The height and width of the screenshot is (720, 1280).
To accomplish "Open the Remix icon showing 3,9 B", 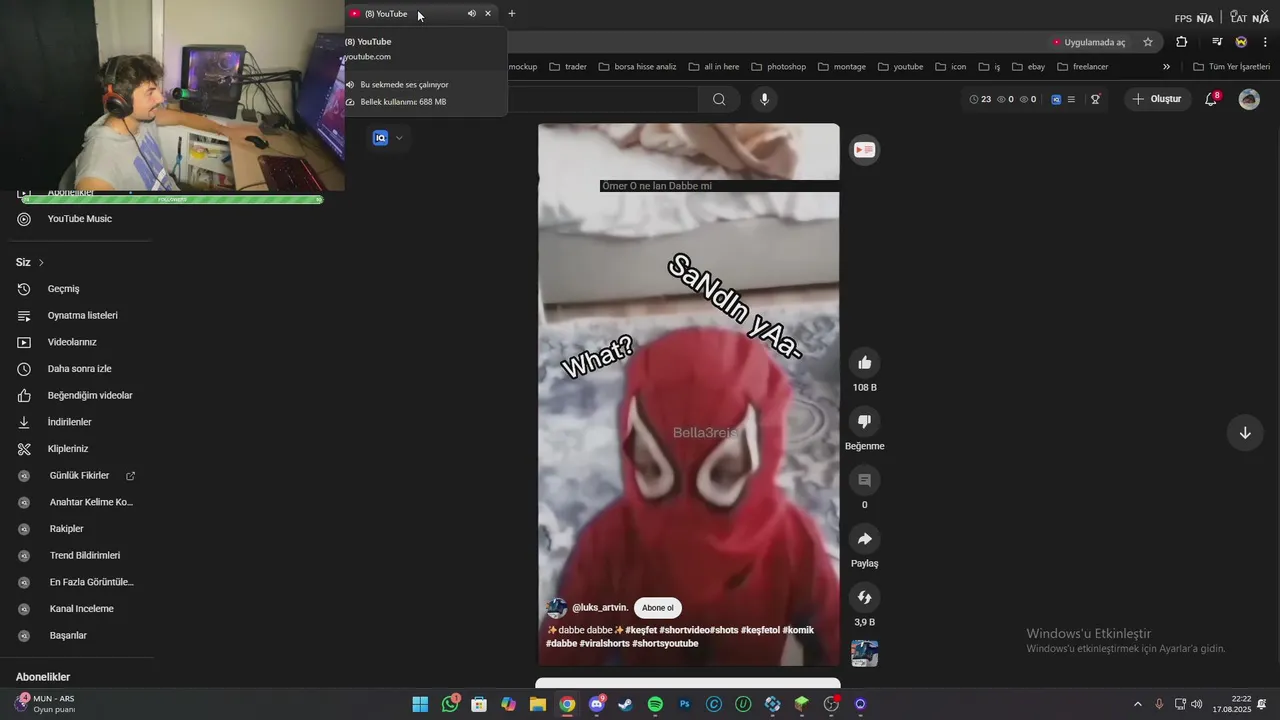I will [x=865, y=598].
